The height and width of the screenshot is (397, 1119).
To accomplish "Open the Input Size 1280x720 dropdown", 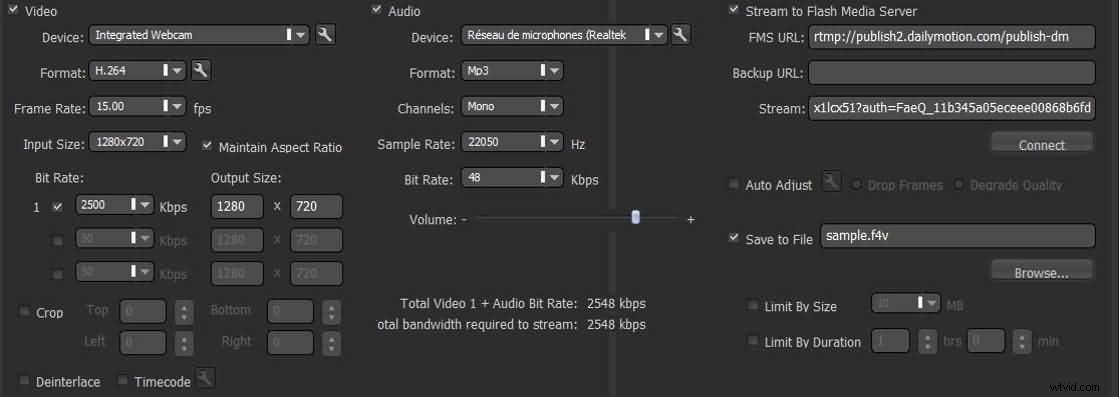I will pyautogui.click(x=137, y=142).
